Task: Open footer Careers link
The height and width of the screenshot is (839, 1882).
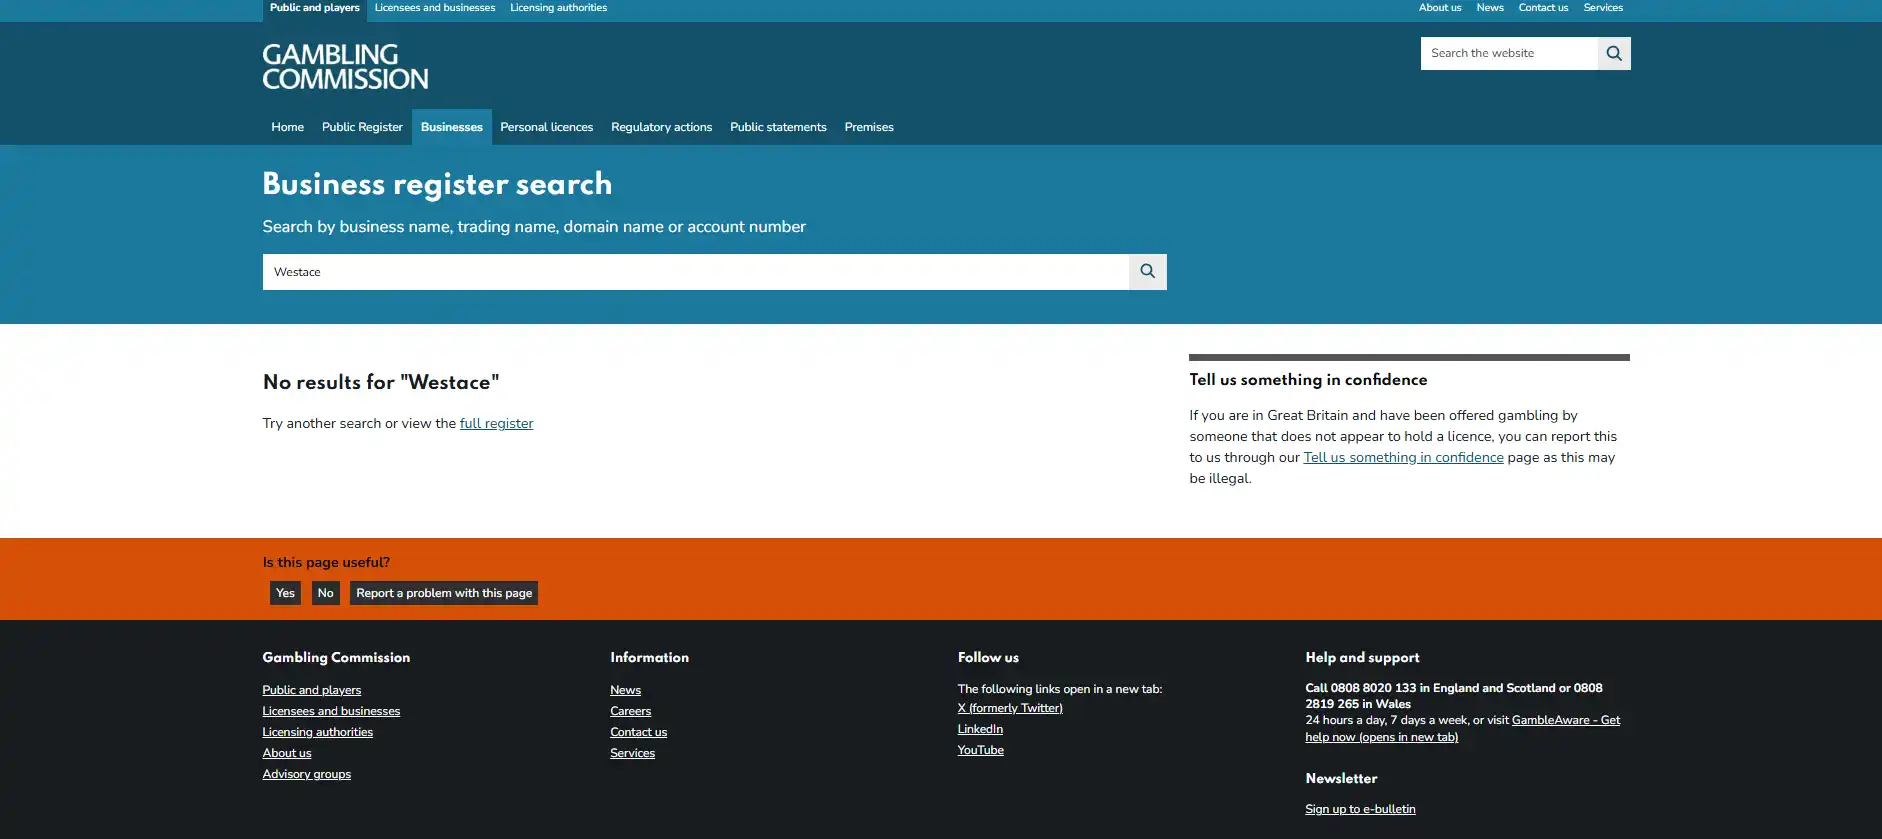Action: coord(631,711)
